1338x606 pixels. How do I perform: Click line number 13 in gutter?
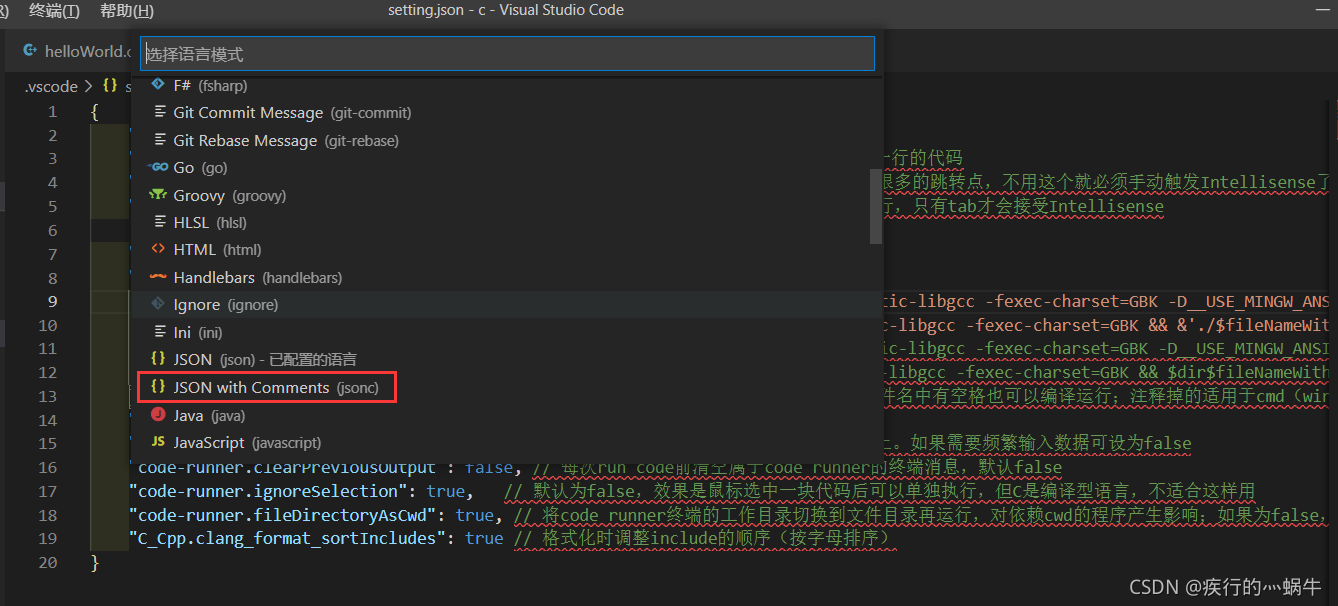(47, 396)
